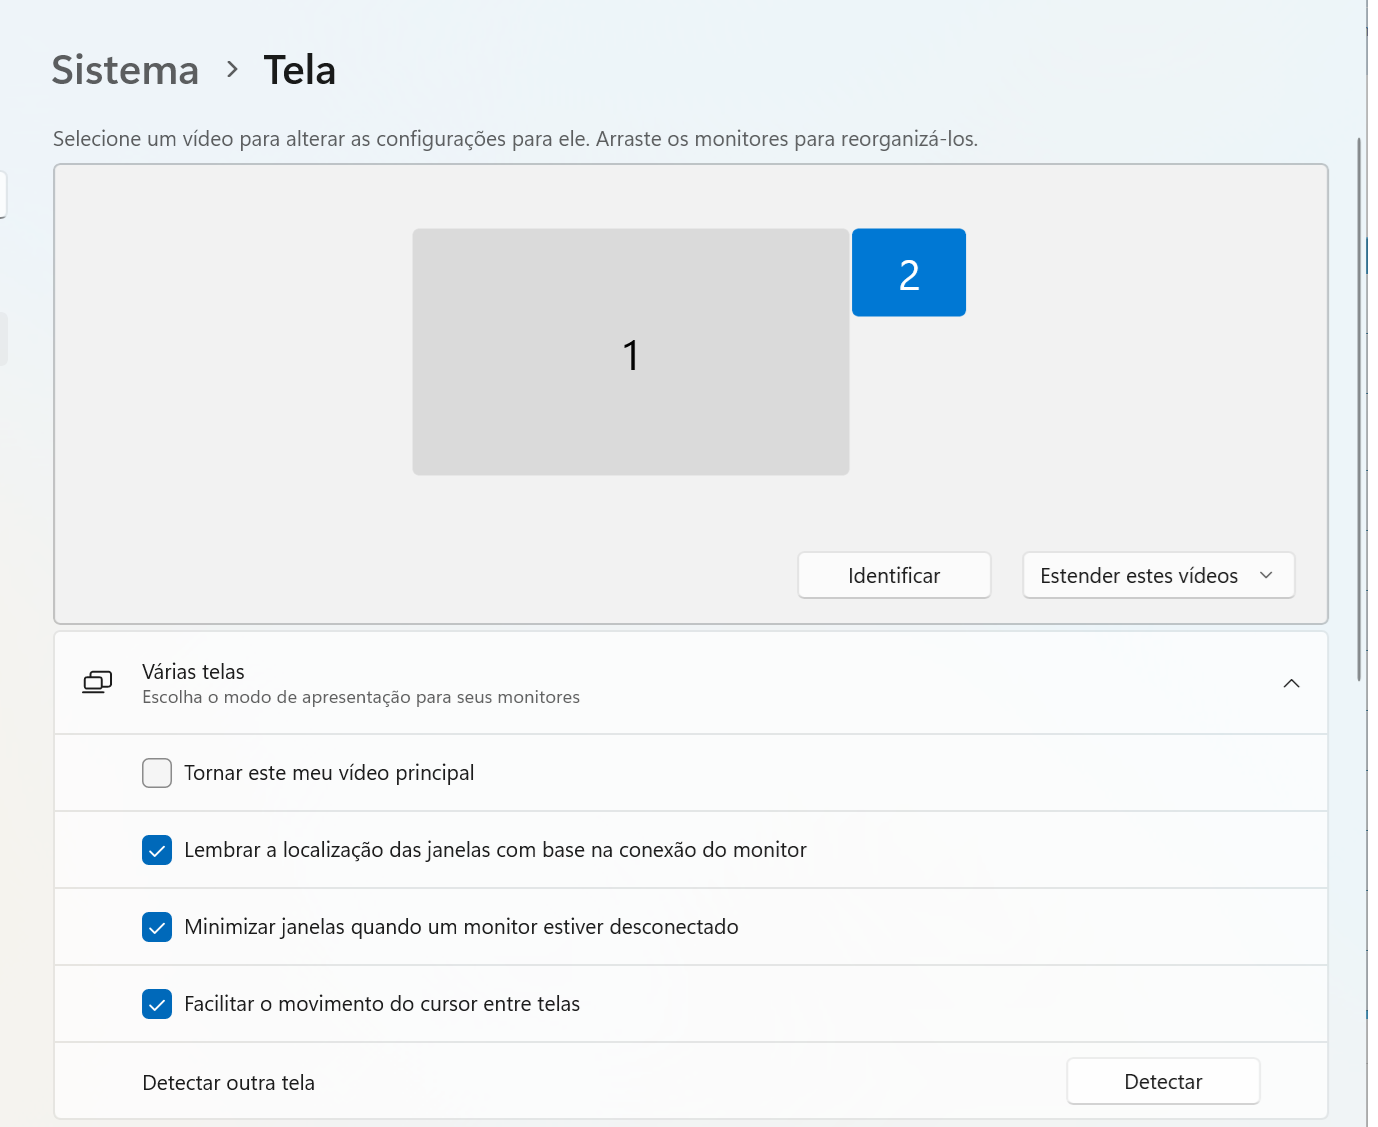Screen dimensions: 1378x1127
Task: Click the Tela page heading
Action: pos(299,70)
